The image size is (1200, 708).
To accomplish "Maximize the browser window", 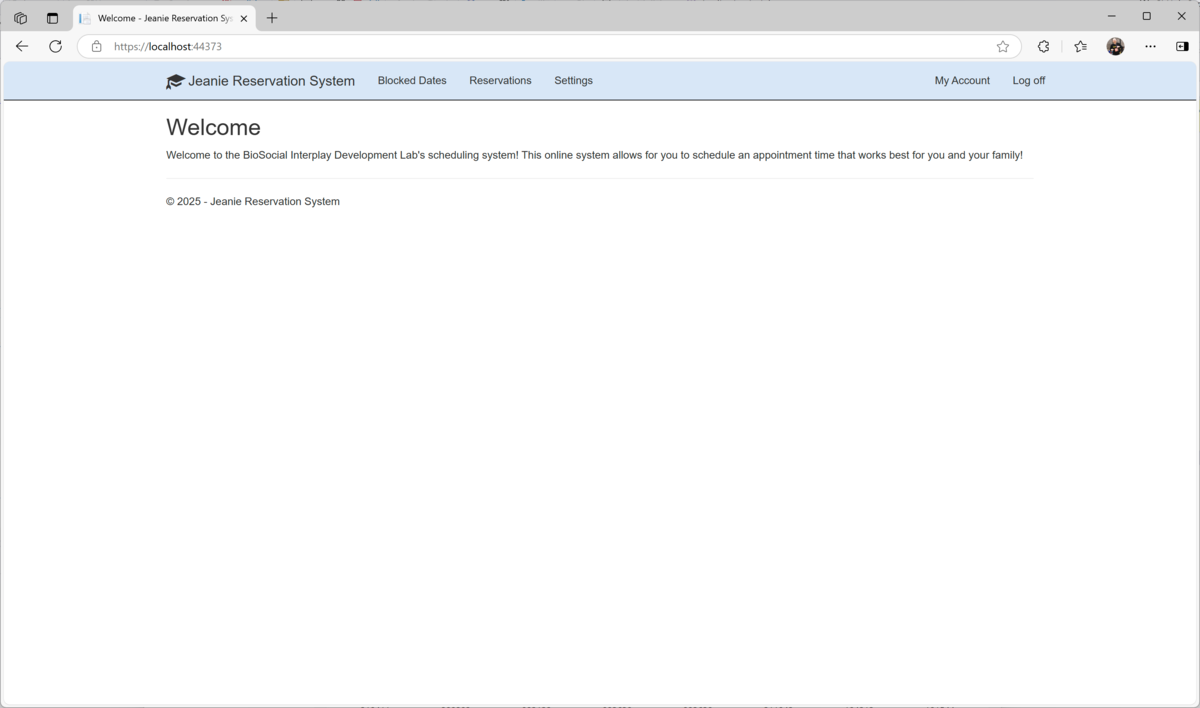I will click(x=1147, y=16).
